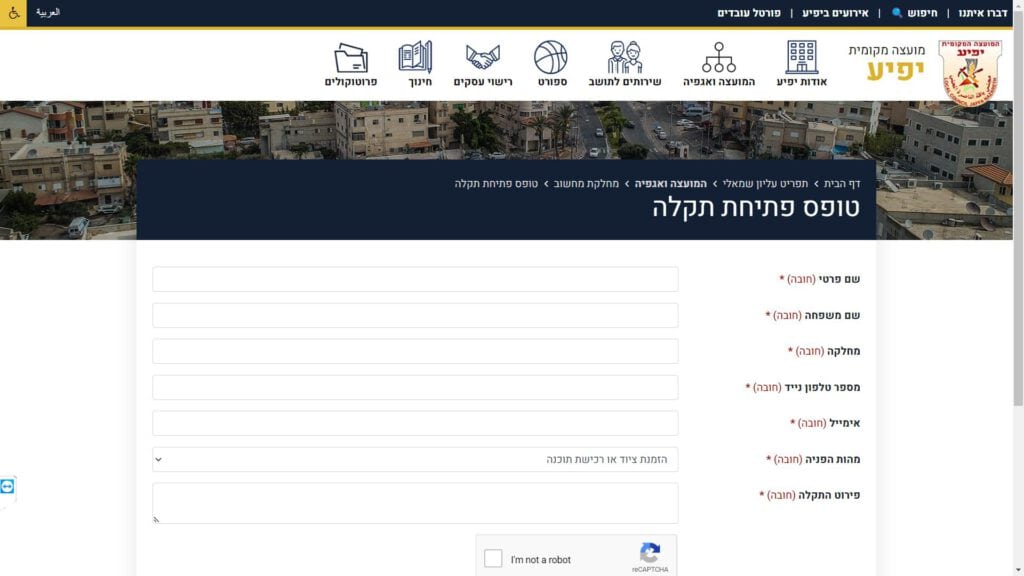1024x576 pixels.
Task: Click the חיפוש search link
Action: [x=915, y=13]
